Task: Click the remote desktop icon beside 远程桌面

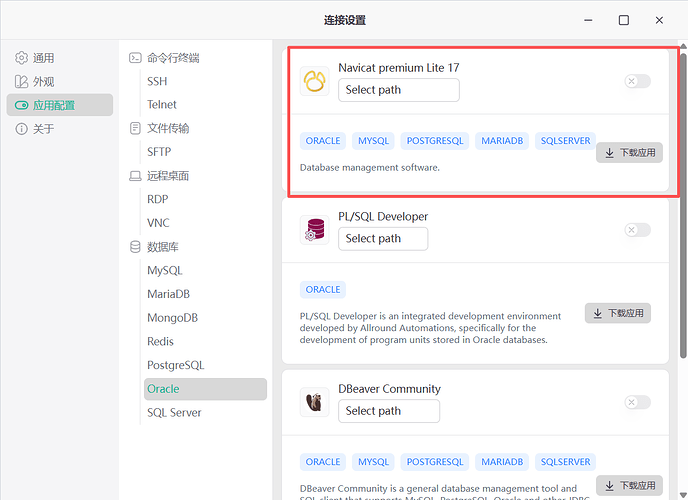Action: (x=135, y=176)
